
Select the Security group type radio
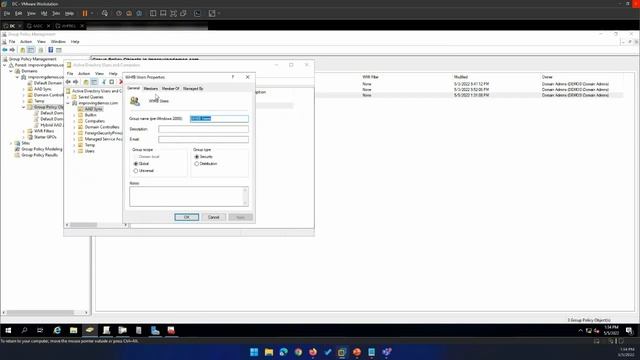tap(197, 157)
